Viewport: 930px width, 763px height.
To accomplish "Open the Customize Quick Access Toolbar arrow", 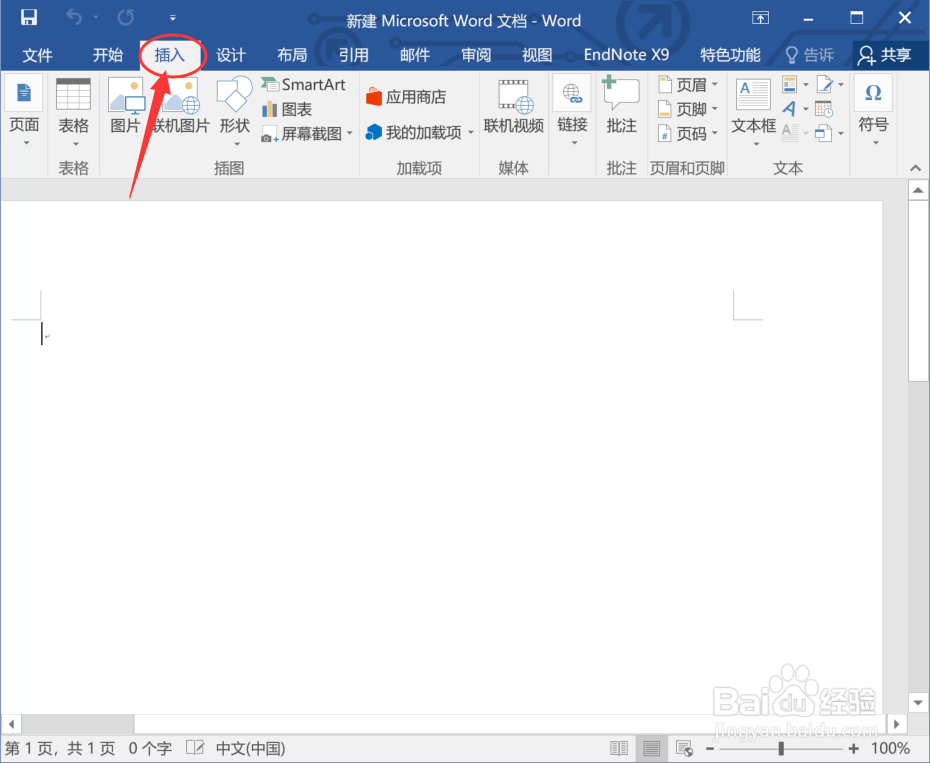I will point(173,18).
